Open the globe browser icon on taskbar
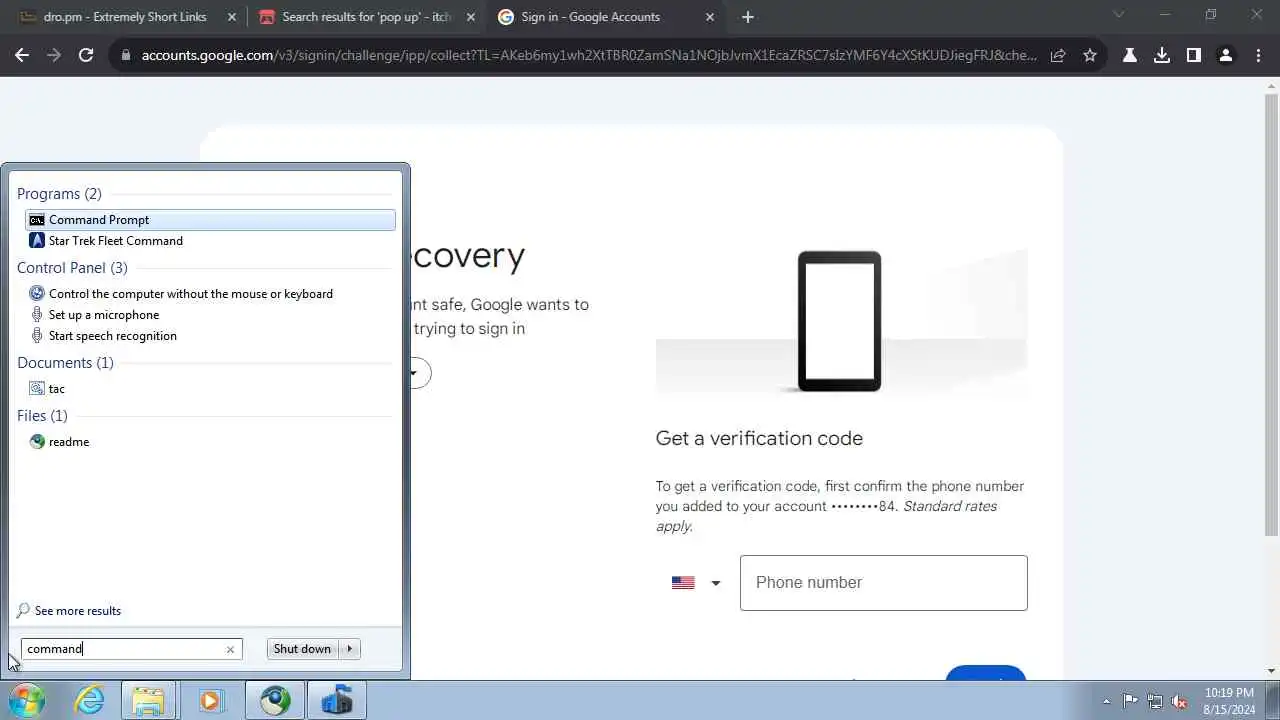 (275, 700)
